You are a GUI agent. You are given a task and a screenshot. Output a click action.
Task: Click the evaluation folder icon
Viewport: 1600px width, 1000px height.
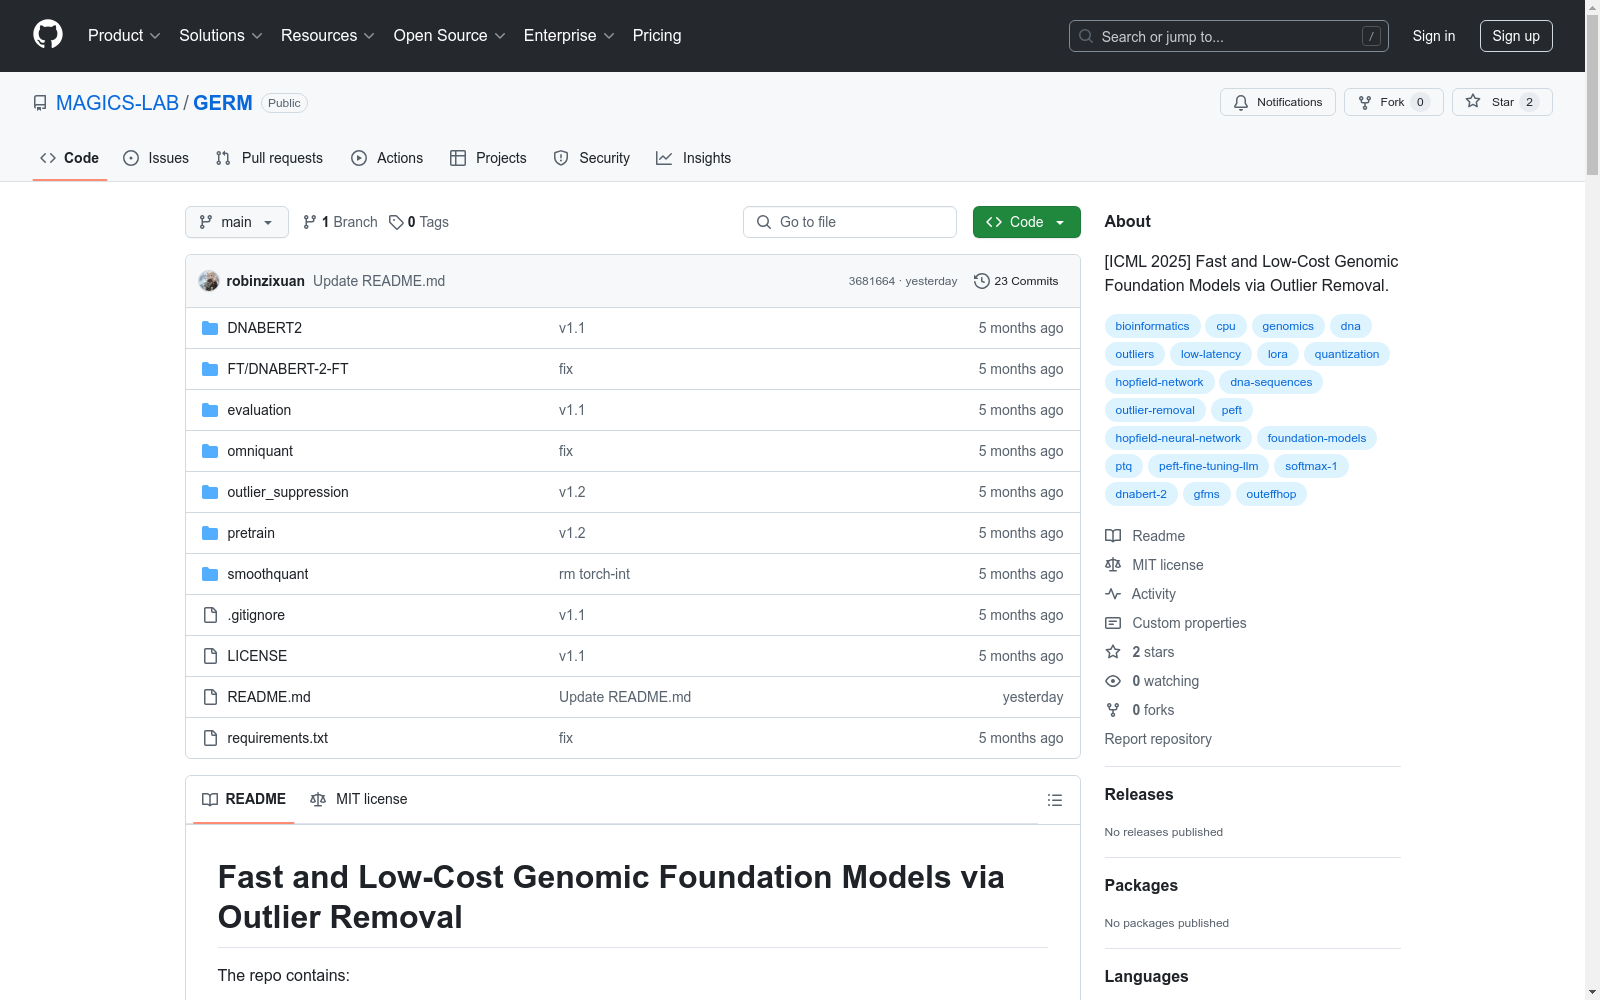[210, 410]
